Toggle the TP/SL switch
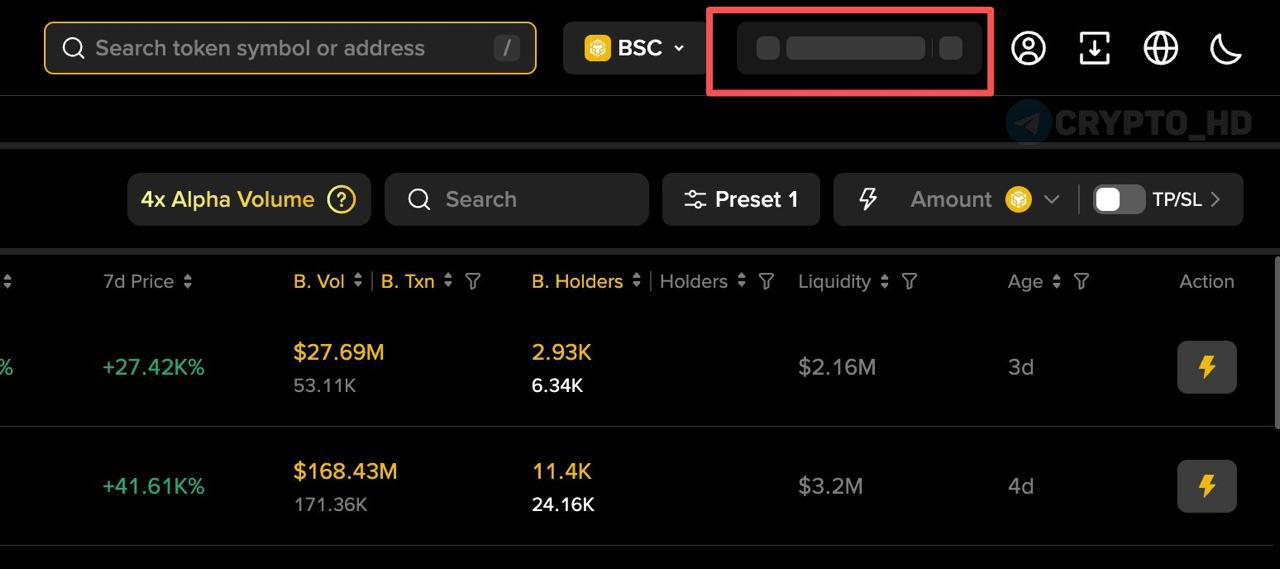The height and width of the screenshot is (569, 1280). tap(1118, 199)
